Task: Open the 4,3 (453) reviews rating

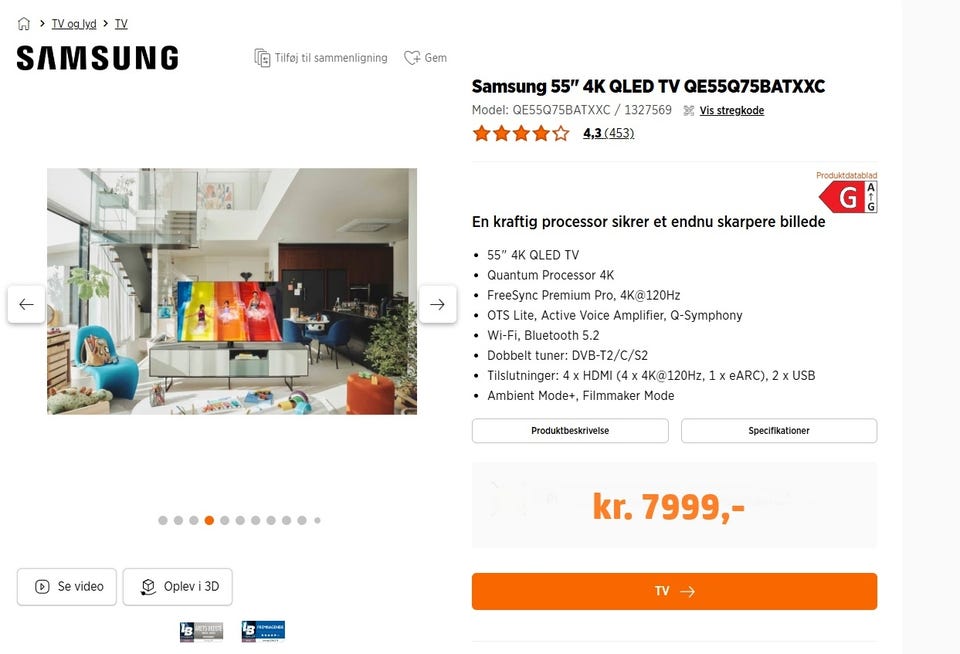Action: tap(609, 133)
